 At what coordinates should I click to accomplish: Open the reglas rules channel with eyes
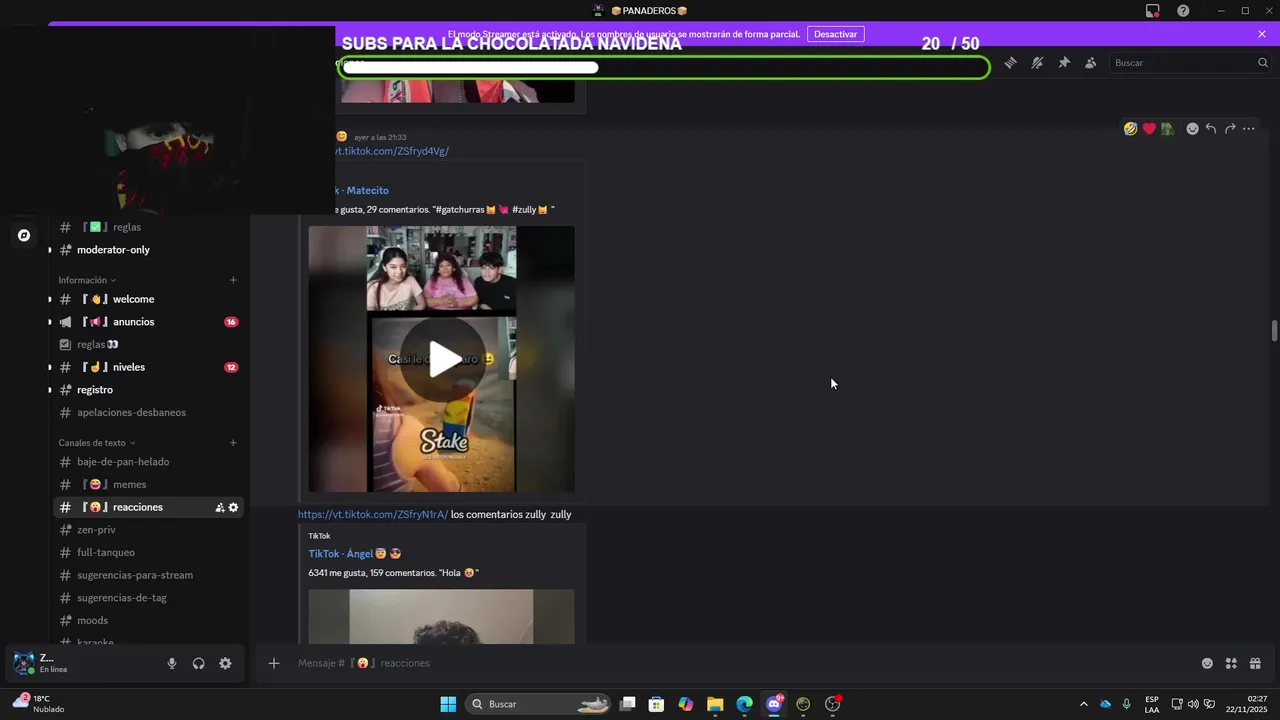tap(149, 344)
